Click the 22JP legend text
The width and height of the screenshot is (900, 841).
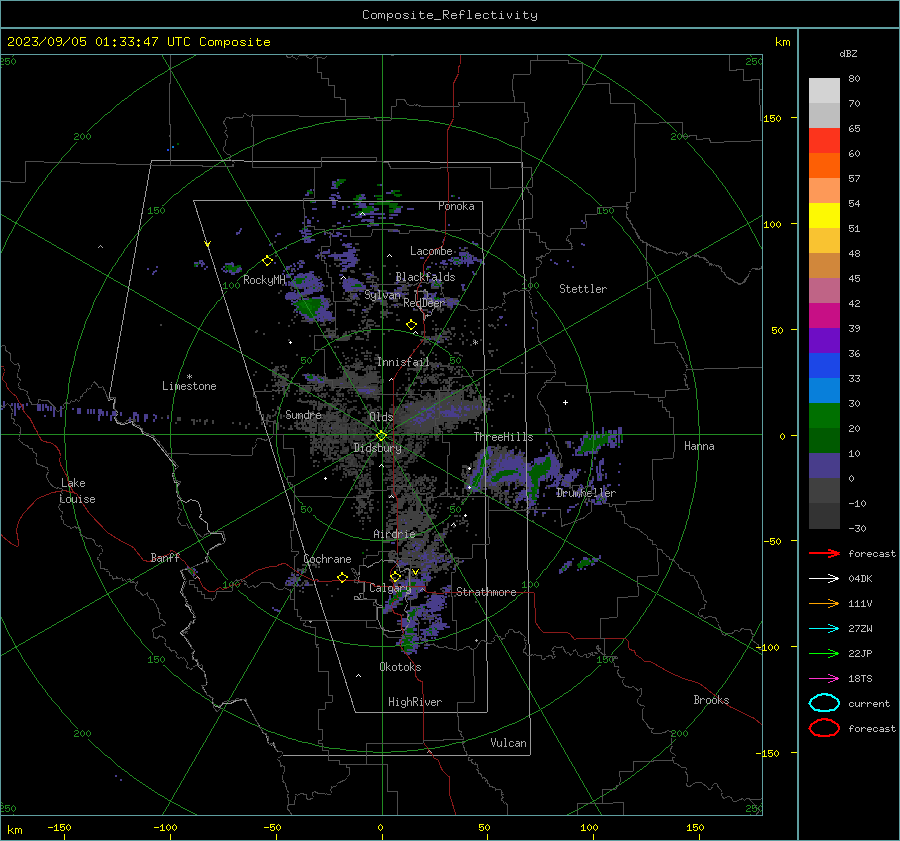tap(860, 653)
